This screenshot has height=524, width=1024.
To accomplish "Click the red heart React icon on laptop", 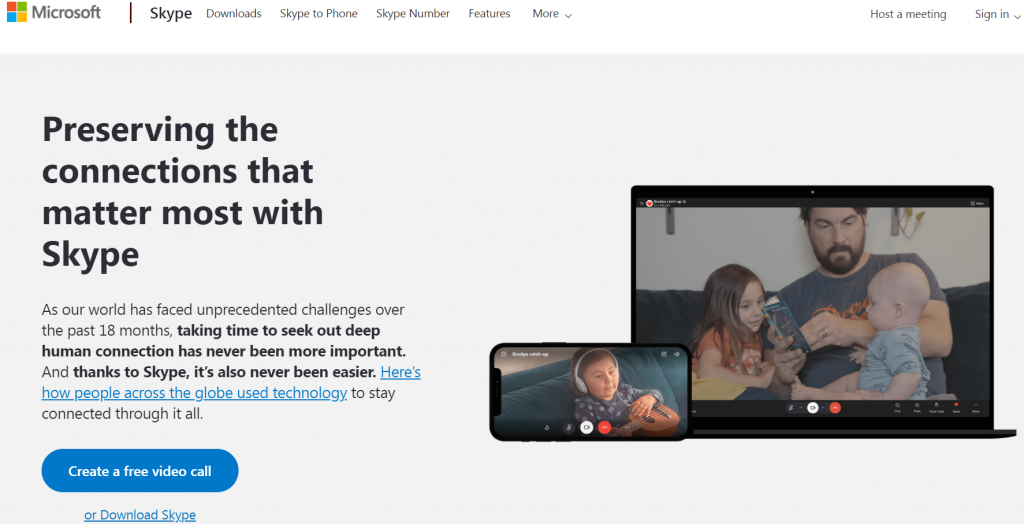I will (x=956, y=405).
